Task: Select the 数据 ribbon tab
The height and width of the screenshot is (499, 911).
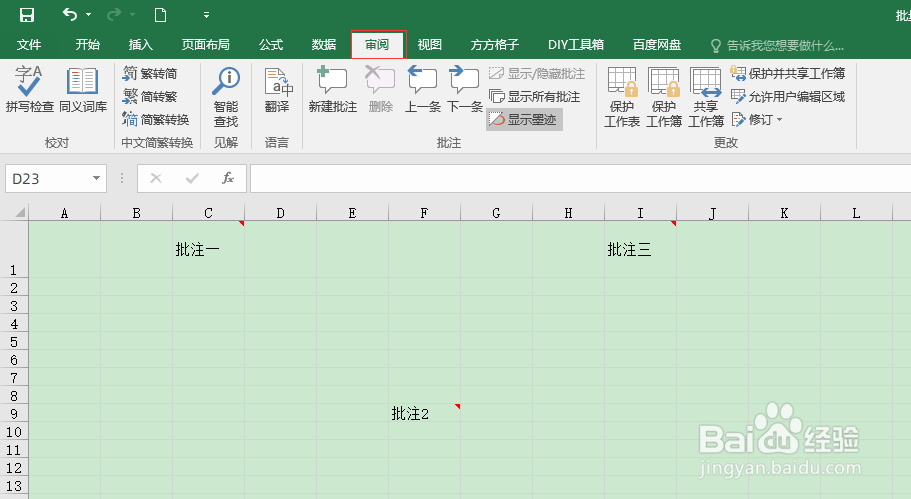Action: [324, 45]
